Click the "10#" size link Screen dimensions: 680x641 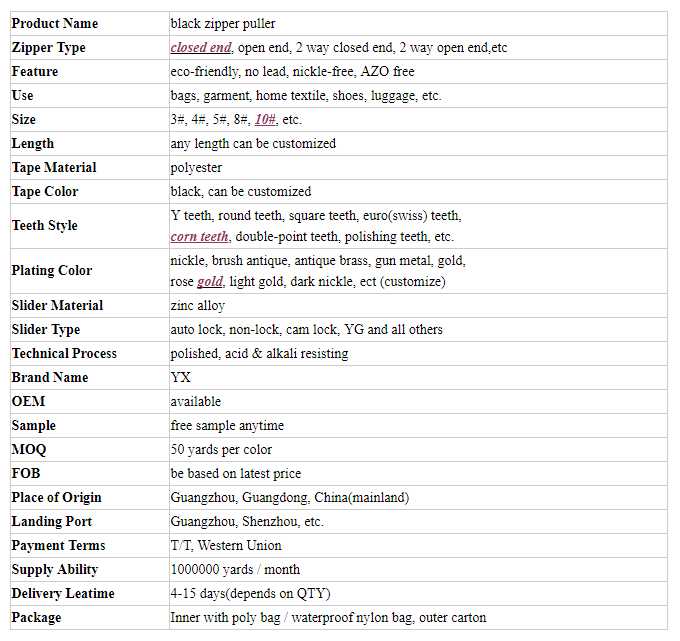265,120
